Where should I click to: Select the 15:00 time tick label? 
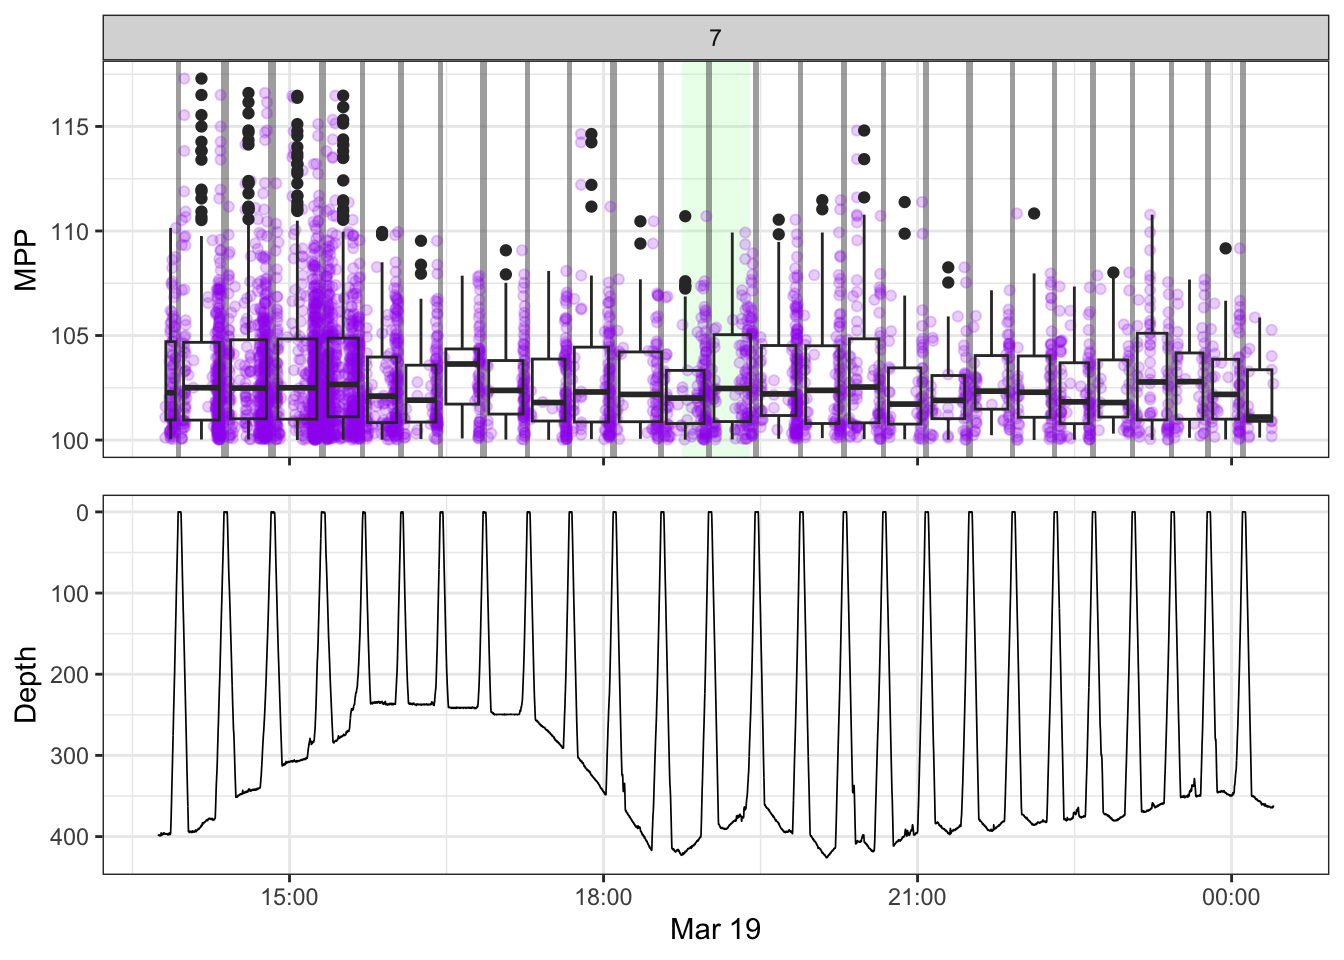(x=289, y=897)
